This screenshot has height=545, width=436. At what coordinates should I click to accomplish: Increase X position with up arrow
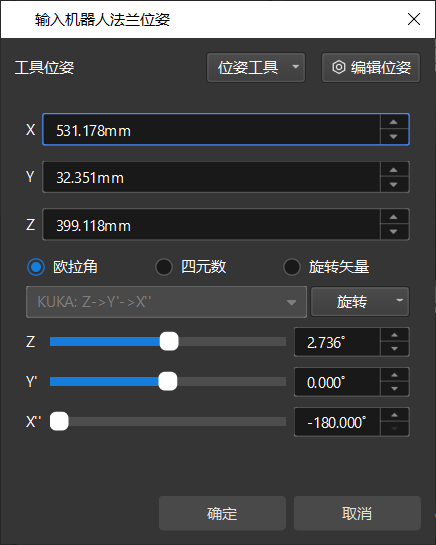pyautogui.click(x=394, y=122)
